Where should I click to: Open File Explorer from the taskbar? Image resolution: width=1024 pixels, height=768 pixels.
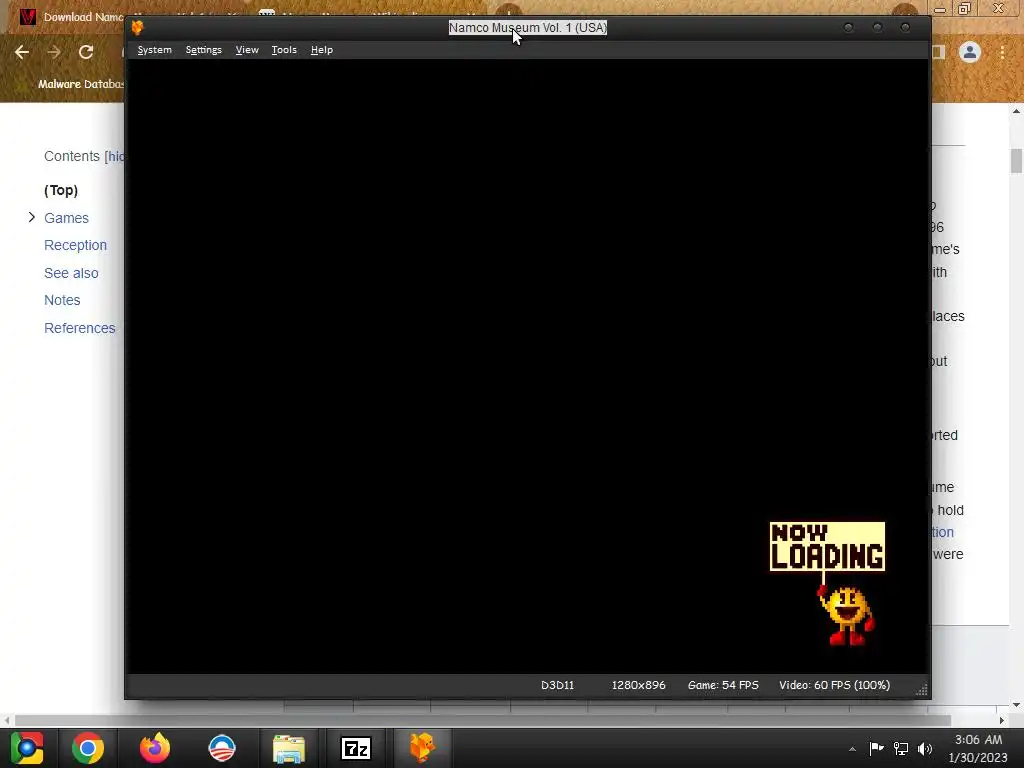point(289,748)
